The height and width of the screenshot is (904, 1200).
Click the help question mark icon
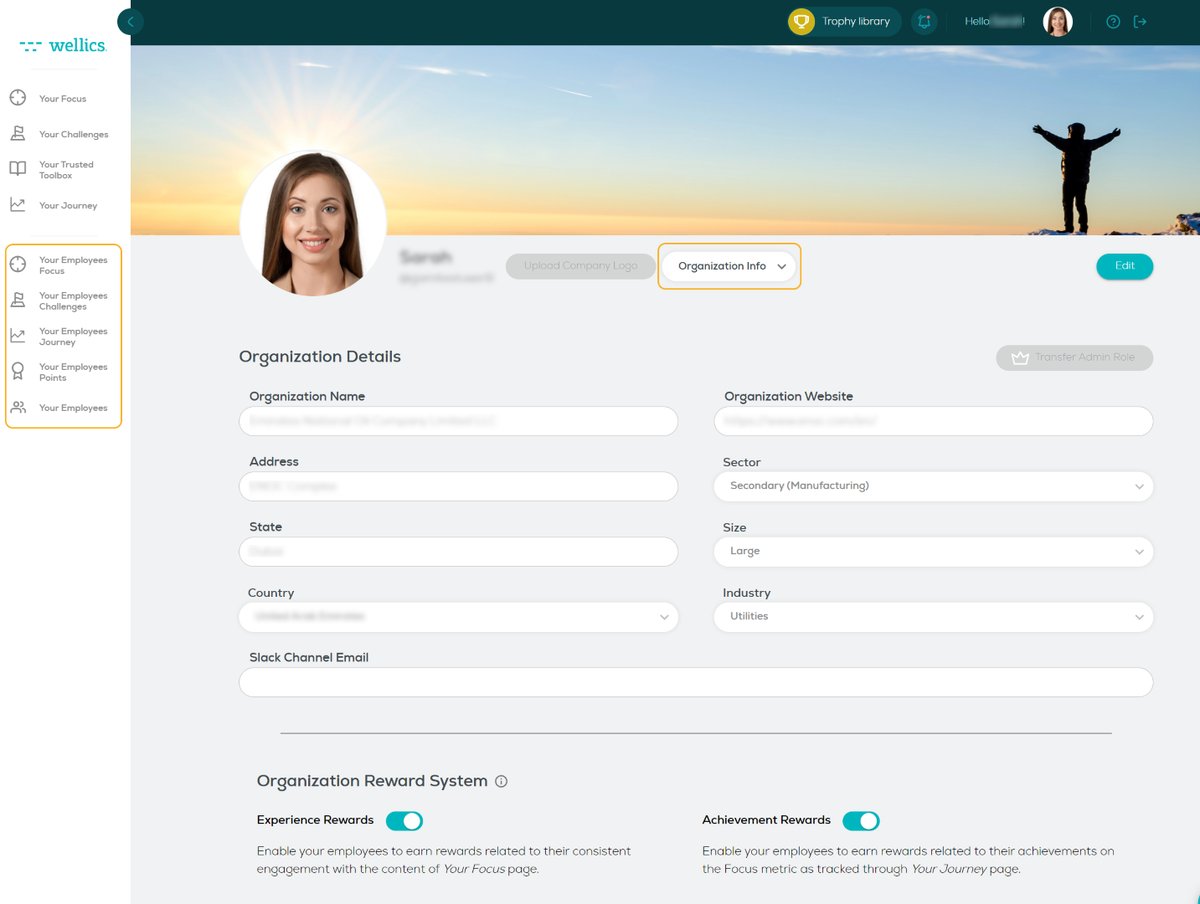point(1112,21)
